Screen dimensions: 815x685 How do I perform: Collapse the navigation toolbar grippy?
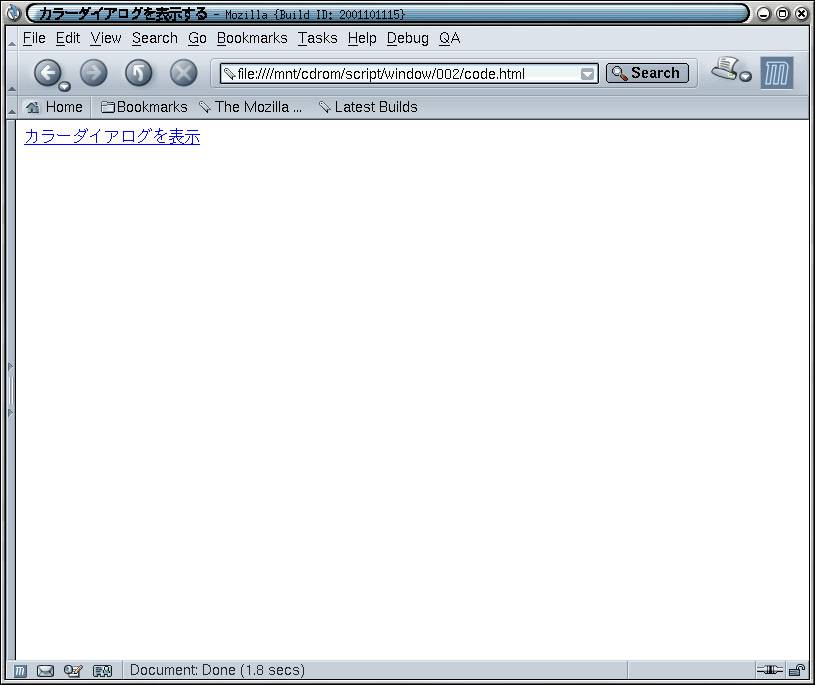11,72
